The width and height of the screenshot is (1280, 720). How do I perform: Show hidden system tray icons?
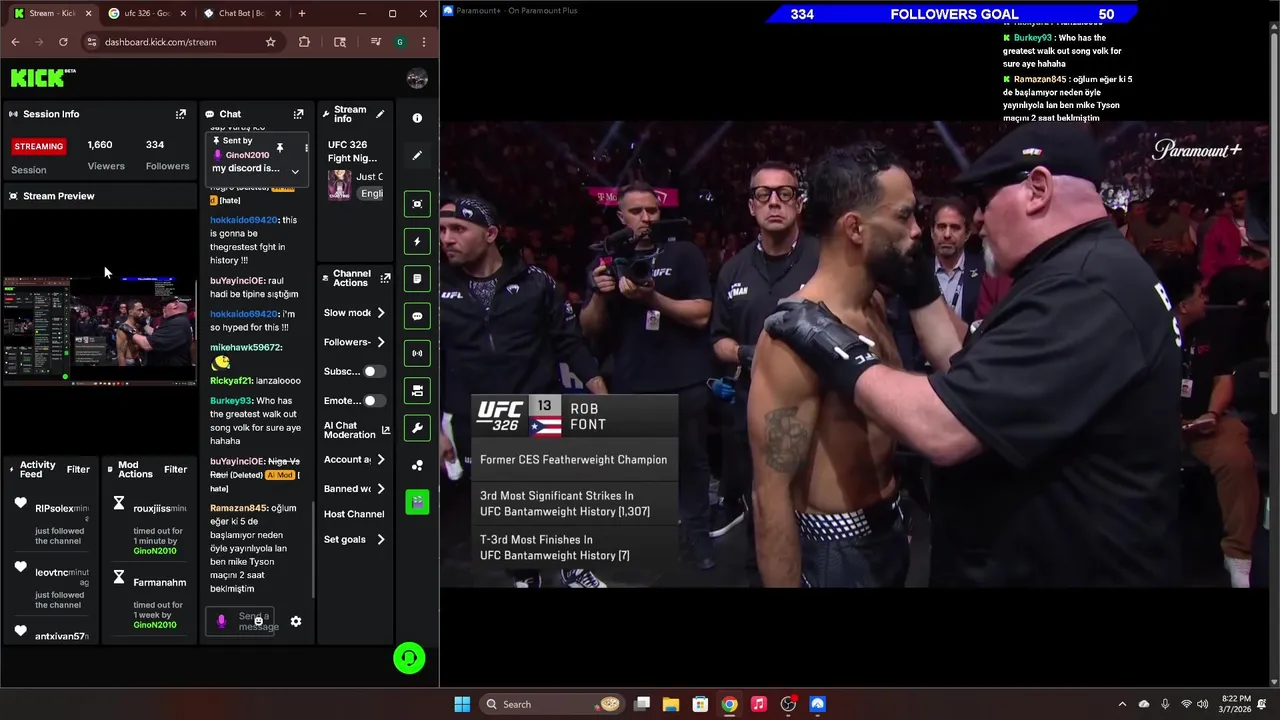point(1122,704)
